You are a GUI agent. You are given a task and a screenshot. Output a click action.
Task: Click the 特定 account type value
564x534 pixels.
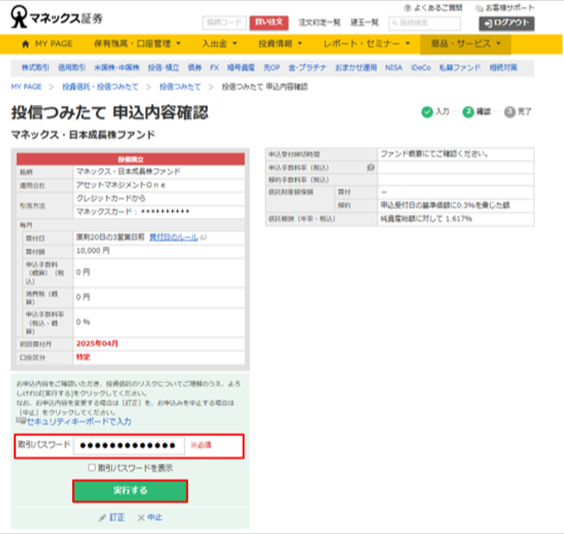[83, 357]
